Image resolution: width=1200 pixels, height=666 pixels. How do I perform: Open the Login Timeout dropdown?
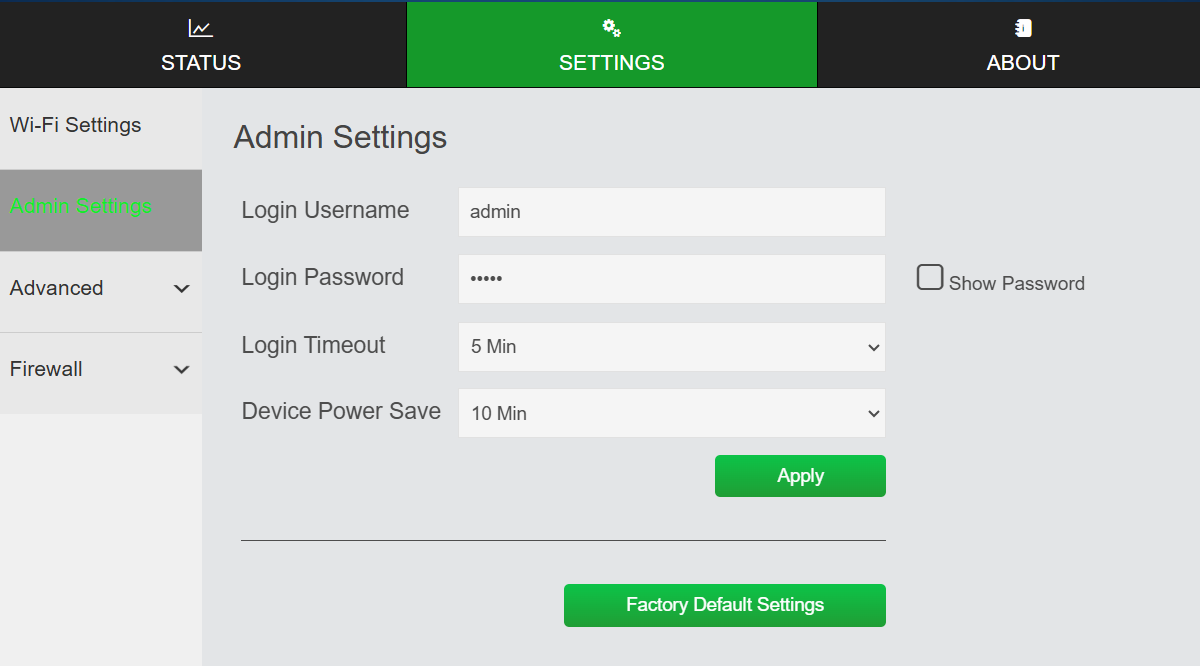click(x=671, y=347)
